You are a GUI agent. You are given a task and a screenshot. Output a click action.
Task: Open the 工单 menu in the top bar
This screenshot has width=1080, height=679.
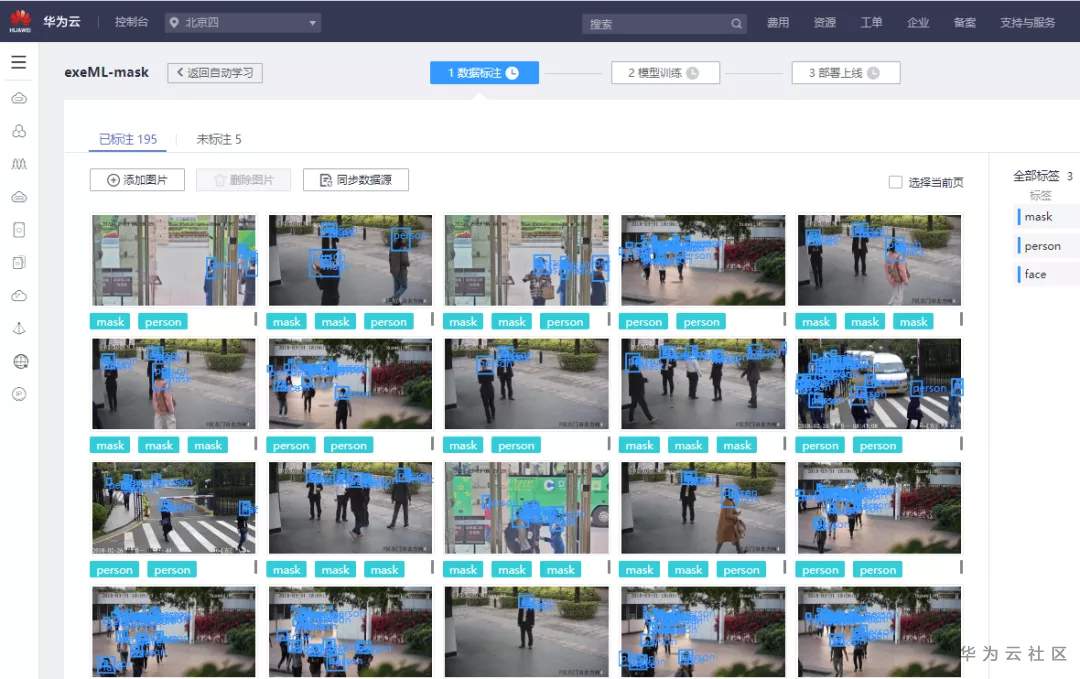coord(871,23)
